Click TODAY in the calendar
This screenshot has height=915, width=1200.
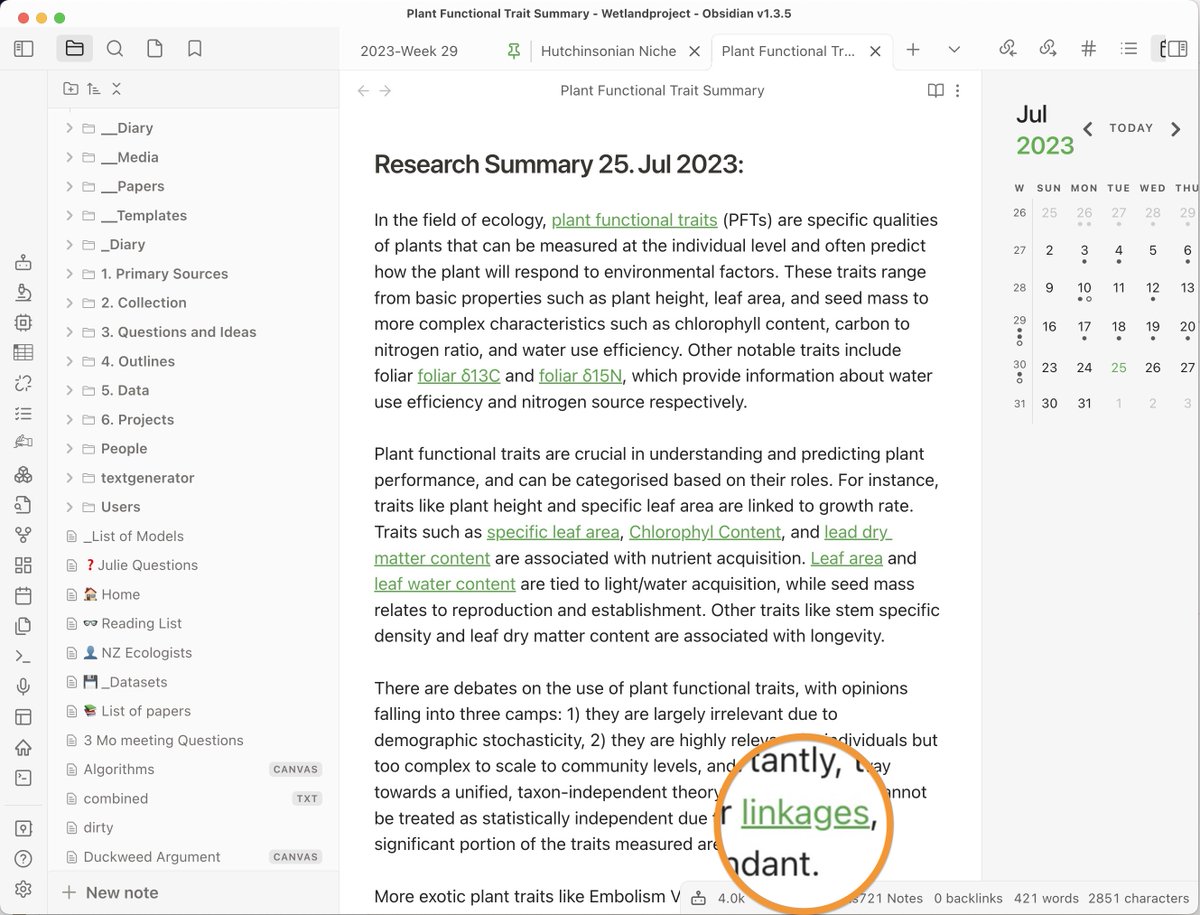click(1131, 128)
